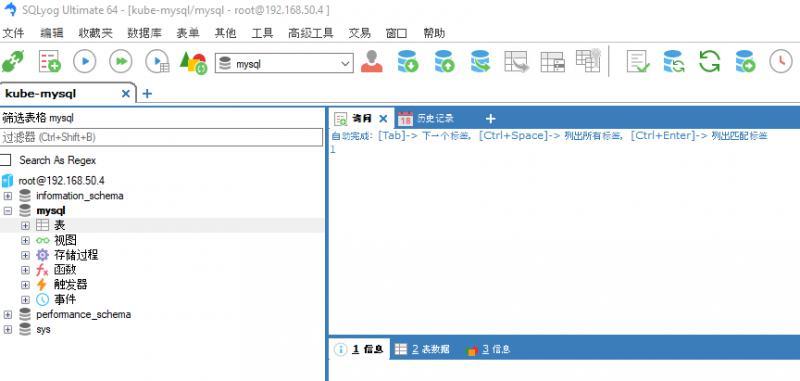This screenshot has width=800, height=381.
Task: Expand the 函数 functions node
Action: [26, 270]
